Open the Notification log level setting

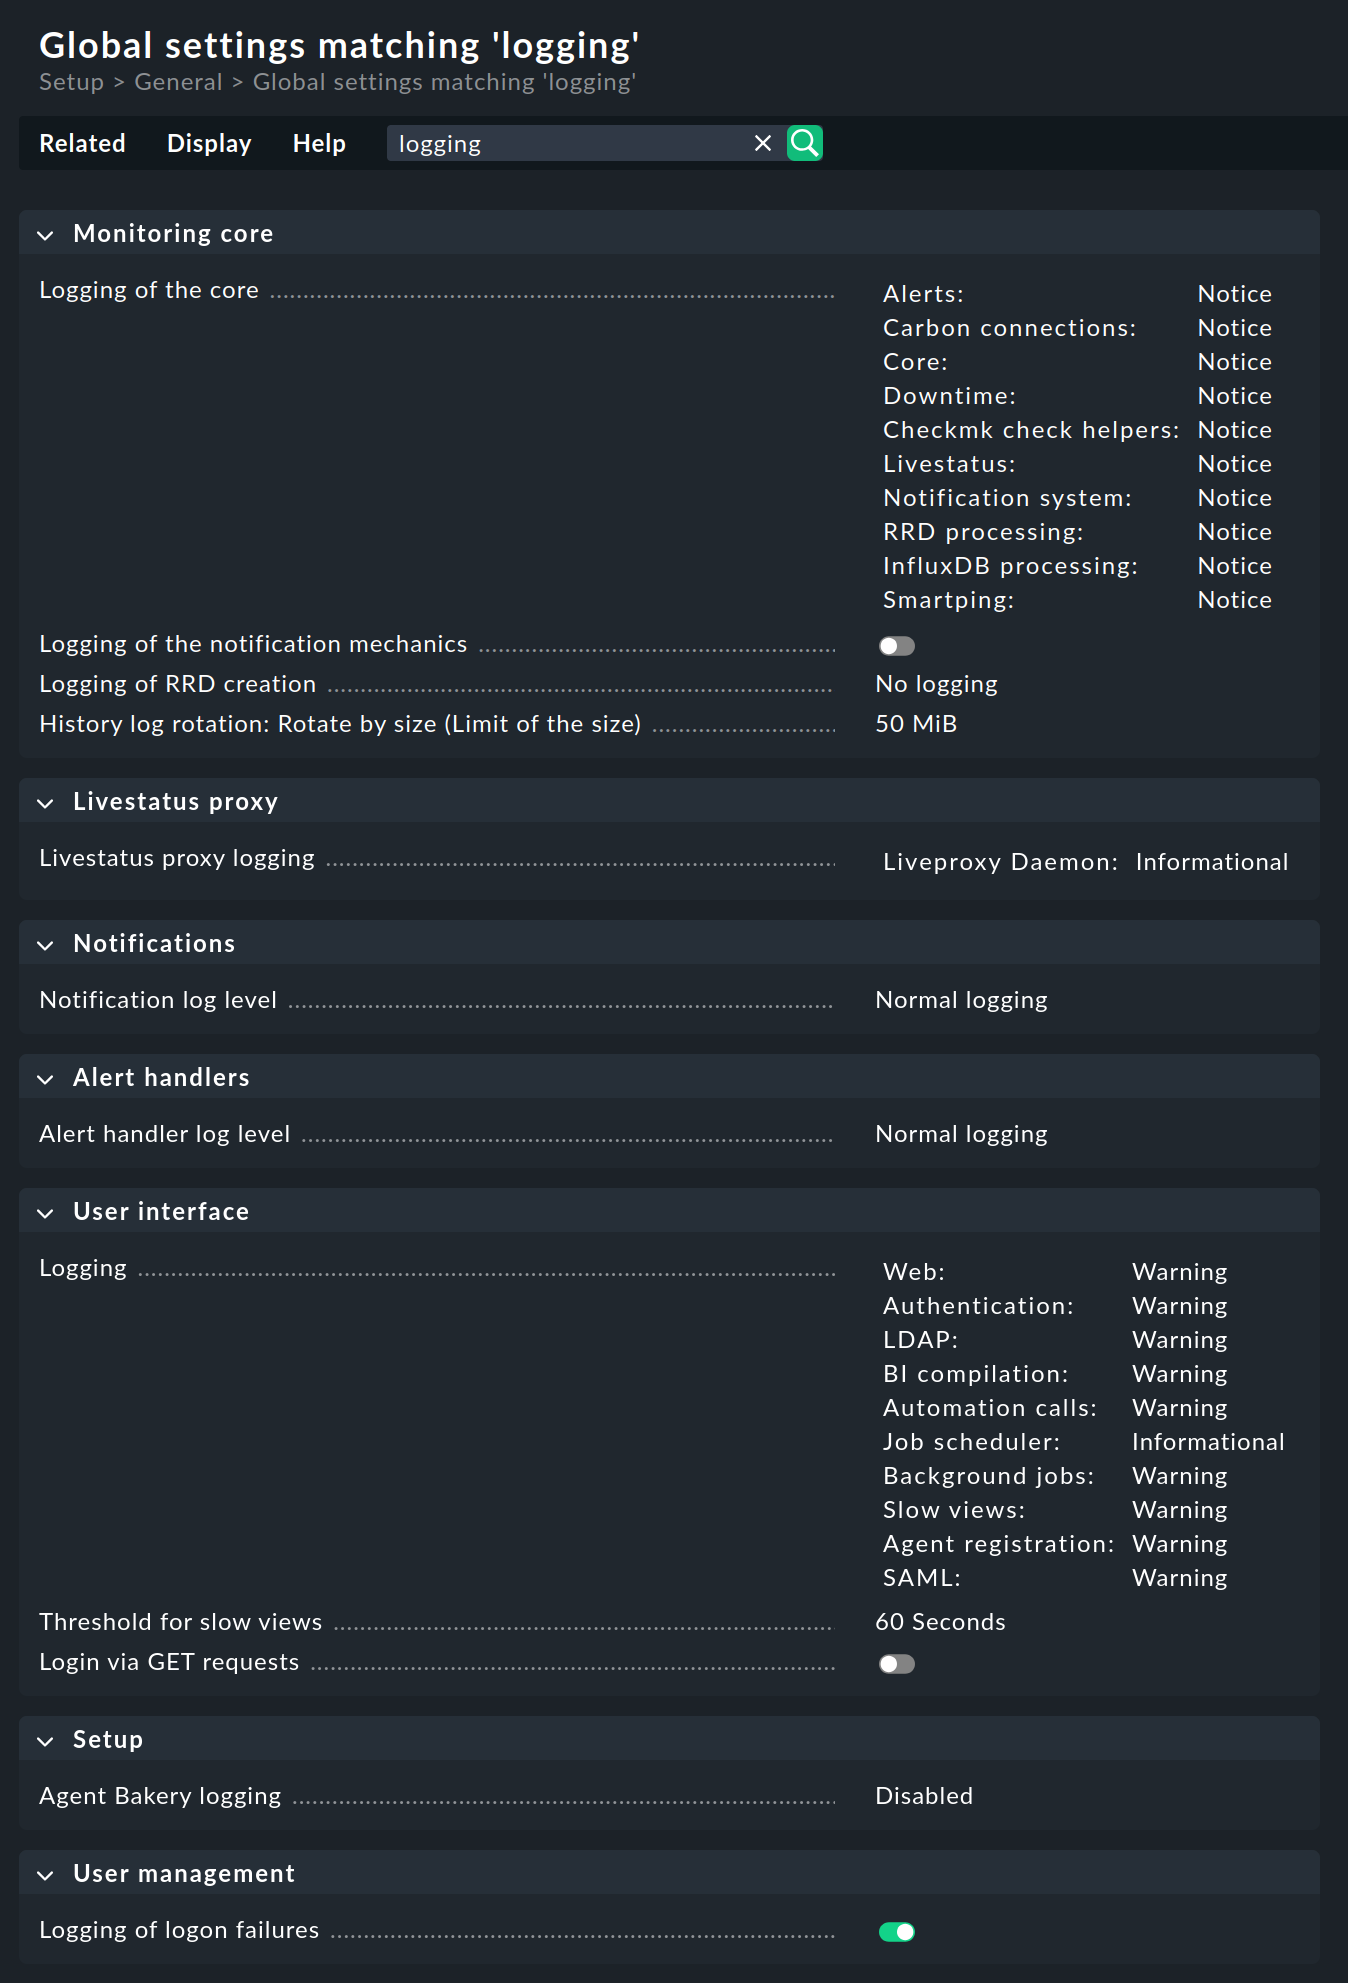click(157, 999)
